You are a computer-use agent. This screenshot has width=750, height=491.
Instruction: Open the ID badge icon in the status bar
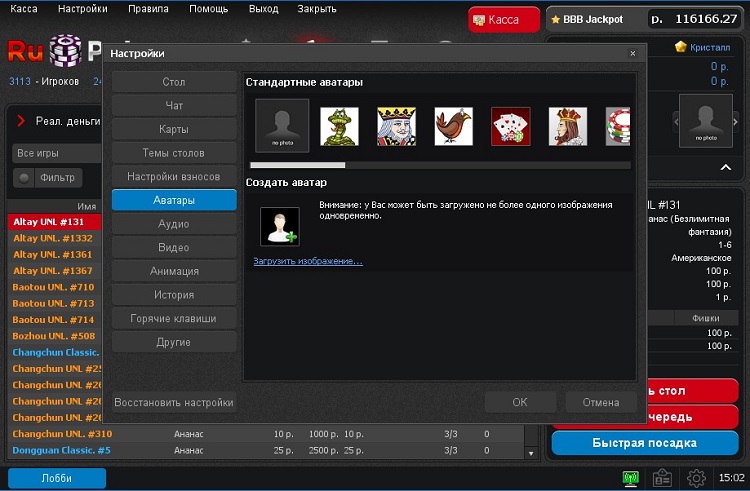pos(662,478)
